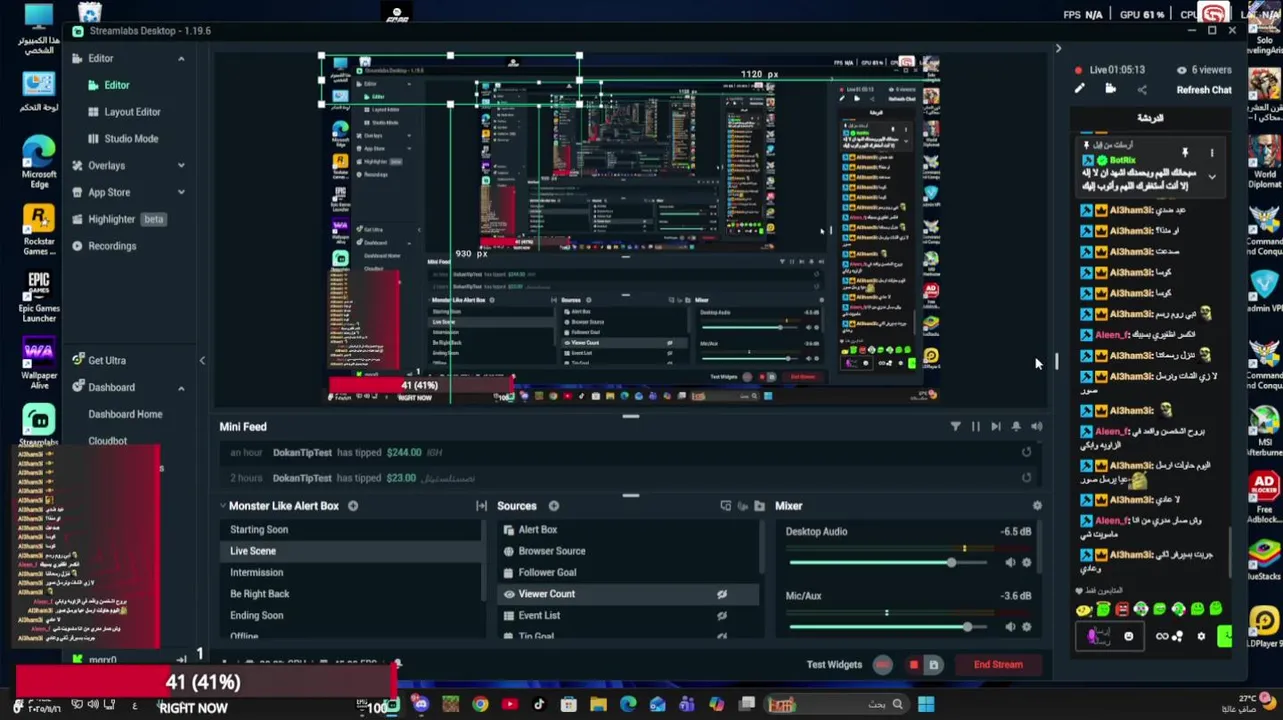Screen dimensions: 1283x720
Task: Collapse the Dashboard section
Action: click(181, 388)
